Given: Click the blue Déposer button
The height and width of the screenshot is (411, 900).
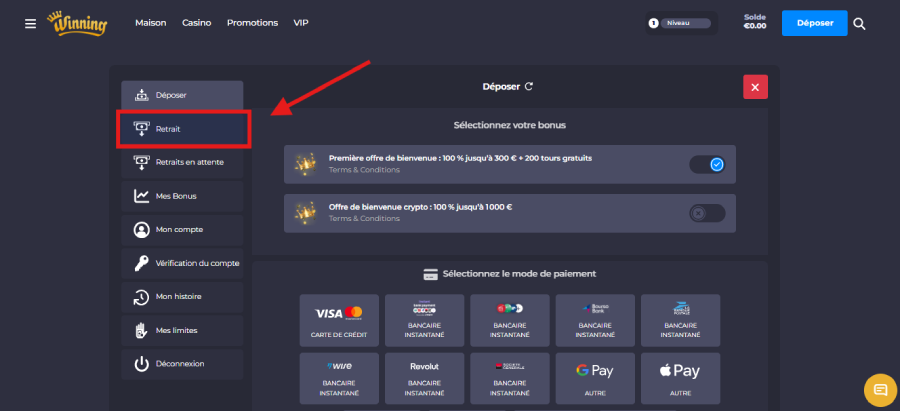Looking at the screenshot, I should [814, 23].
